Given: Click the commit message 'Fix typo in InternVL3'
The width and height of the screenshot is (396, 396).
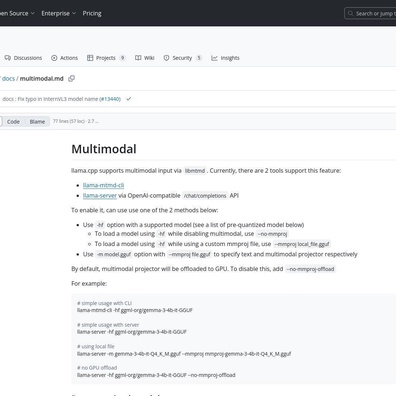Looking at the screenshot, I should (50, 99).
